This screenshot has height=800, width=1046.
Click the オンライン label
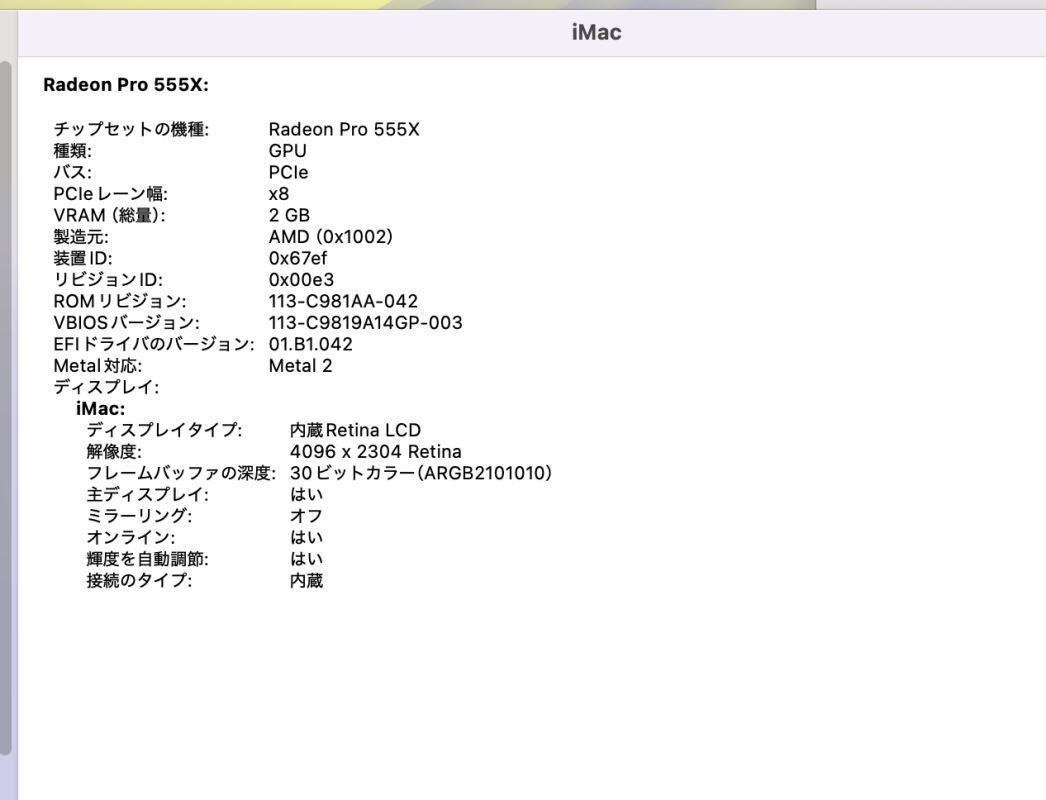pos(131,538)
